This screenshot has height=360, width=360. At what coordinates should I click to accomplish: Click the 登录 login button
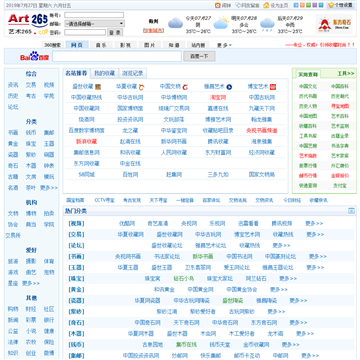pos(115,32)
